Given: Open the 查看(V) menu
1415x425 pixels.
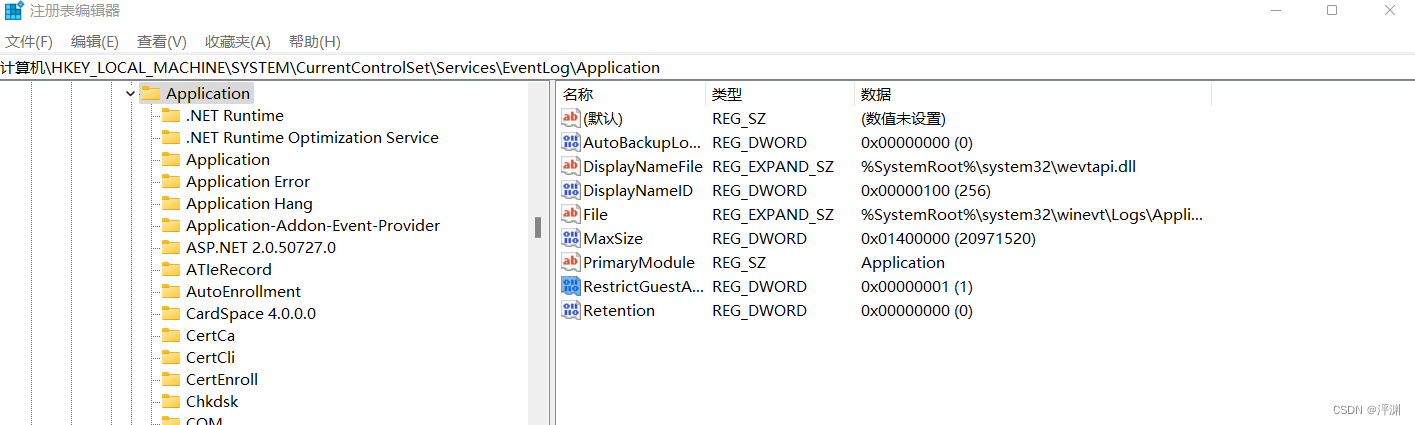Looking at the screenshot, I should tap(162, 42).
